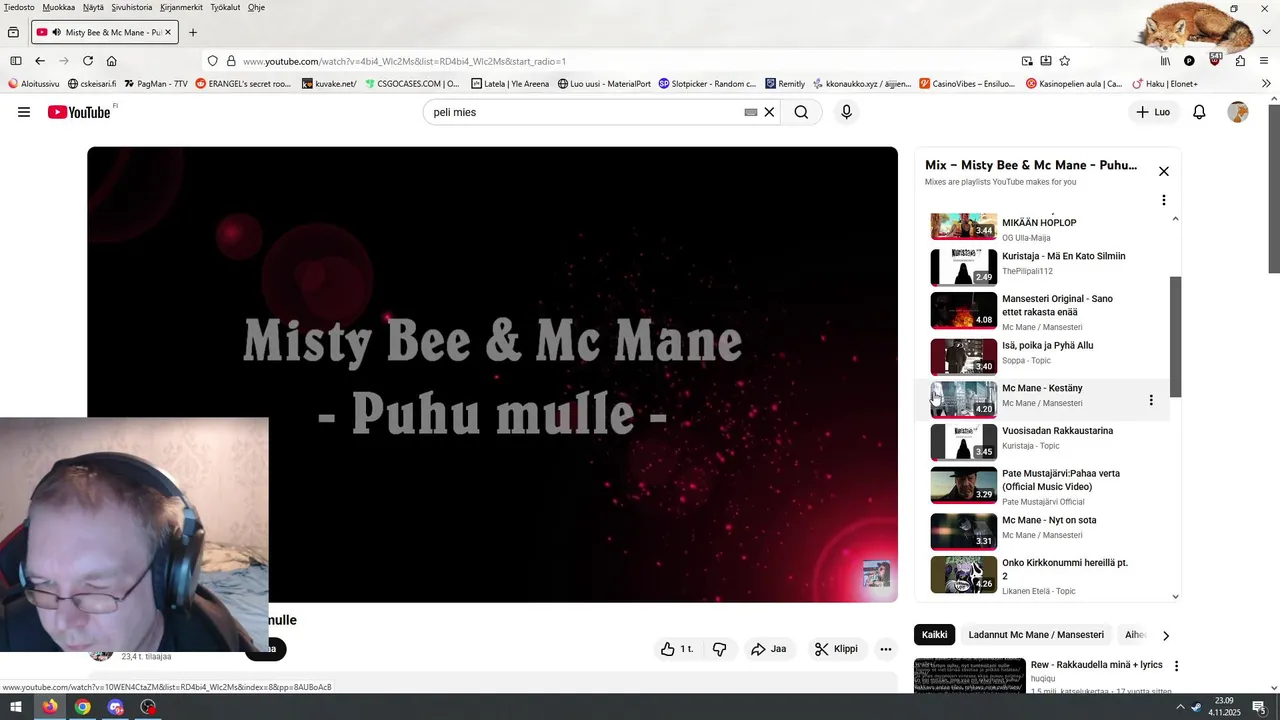Reload the page in Firefox
Viewport: 1280px width, 720px height.
(88, 61)
